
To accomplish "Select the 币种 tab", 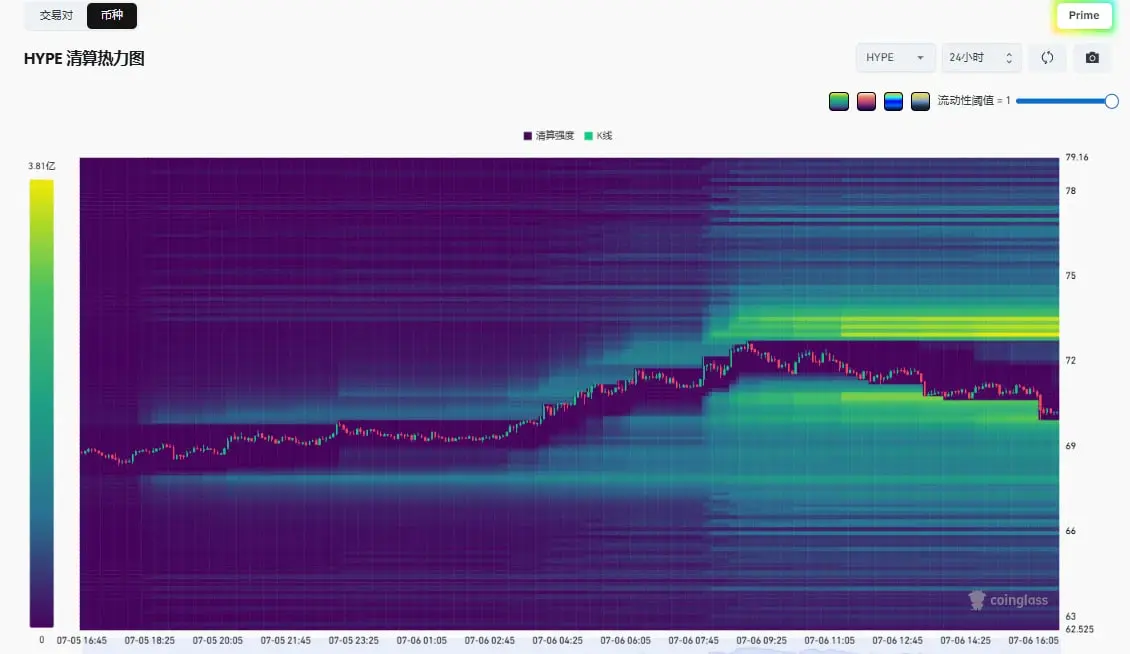I will pos(112,15).
